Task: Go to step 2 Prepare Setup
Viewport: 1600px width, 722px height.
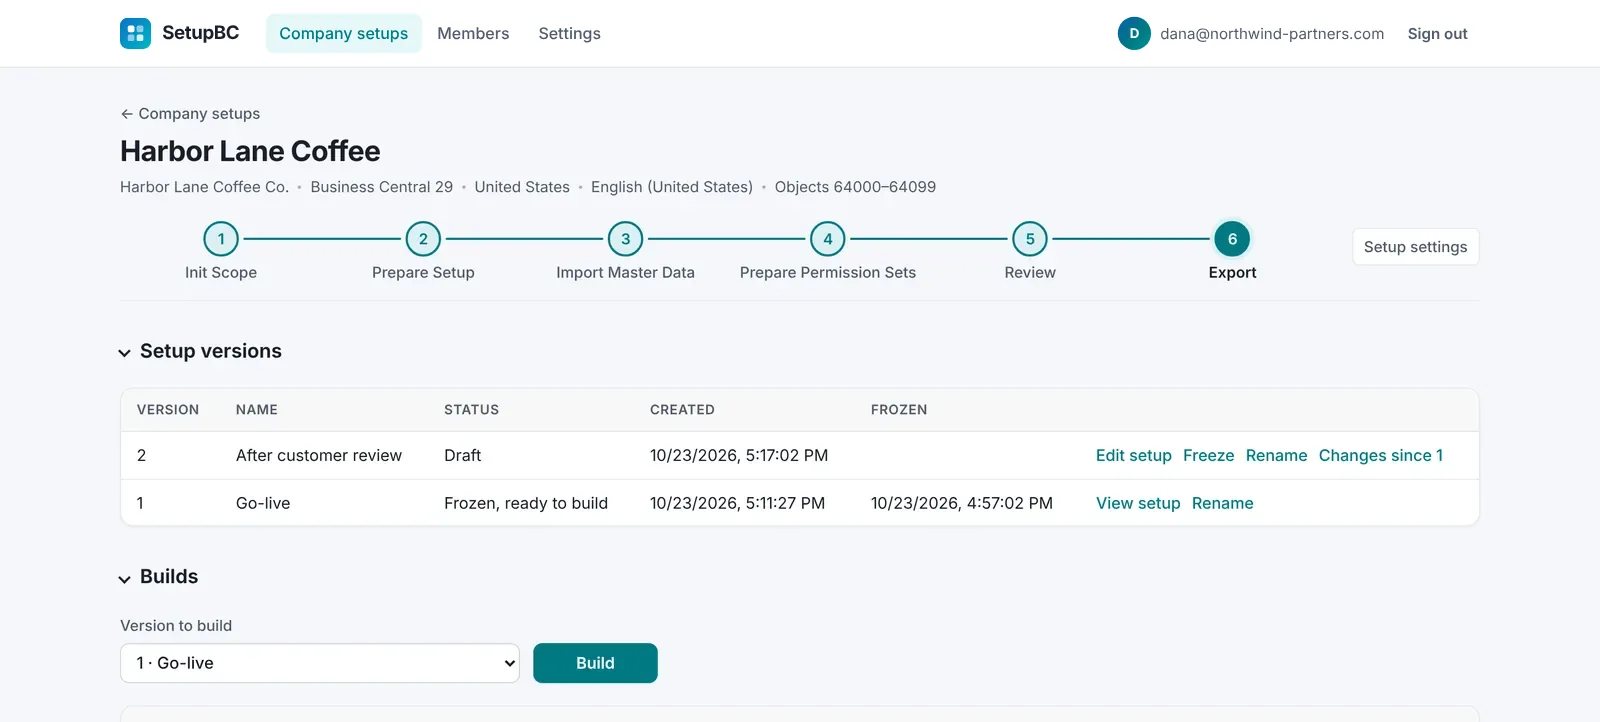Action: [423, 239]
